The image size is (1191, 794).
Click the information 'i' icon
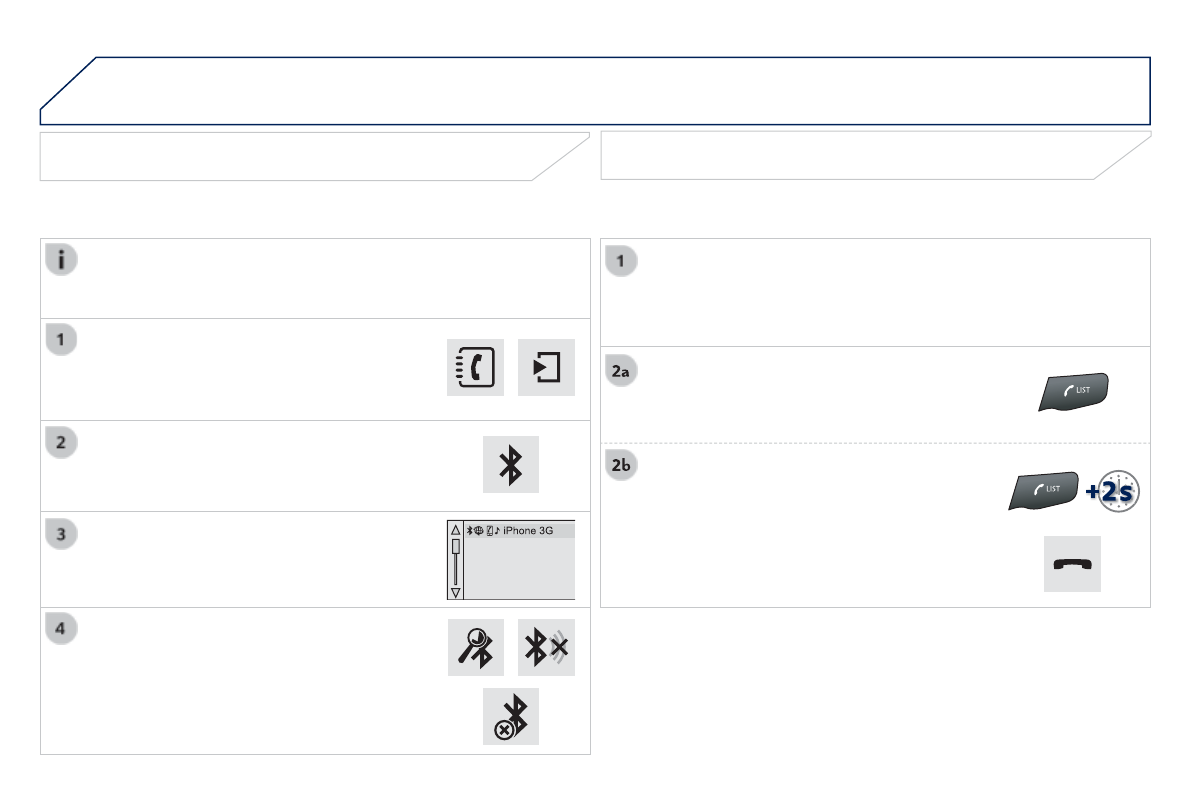60,260
